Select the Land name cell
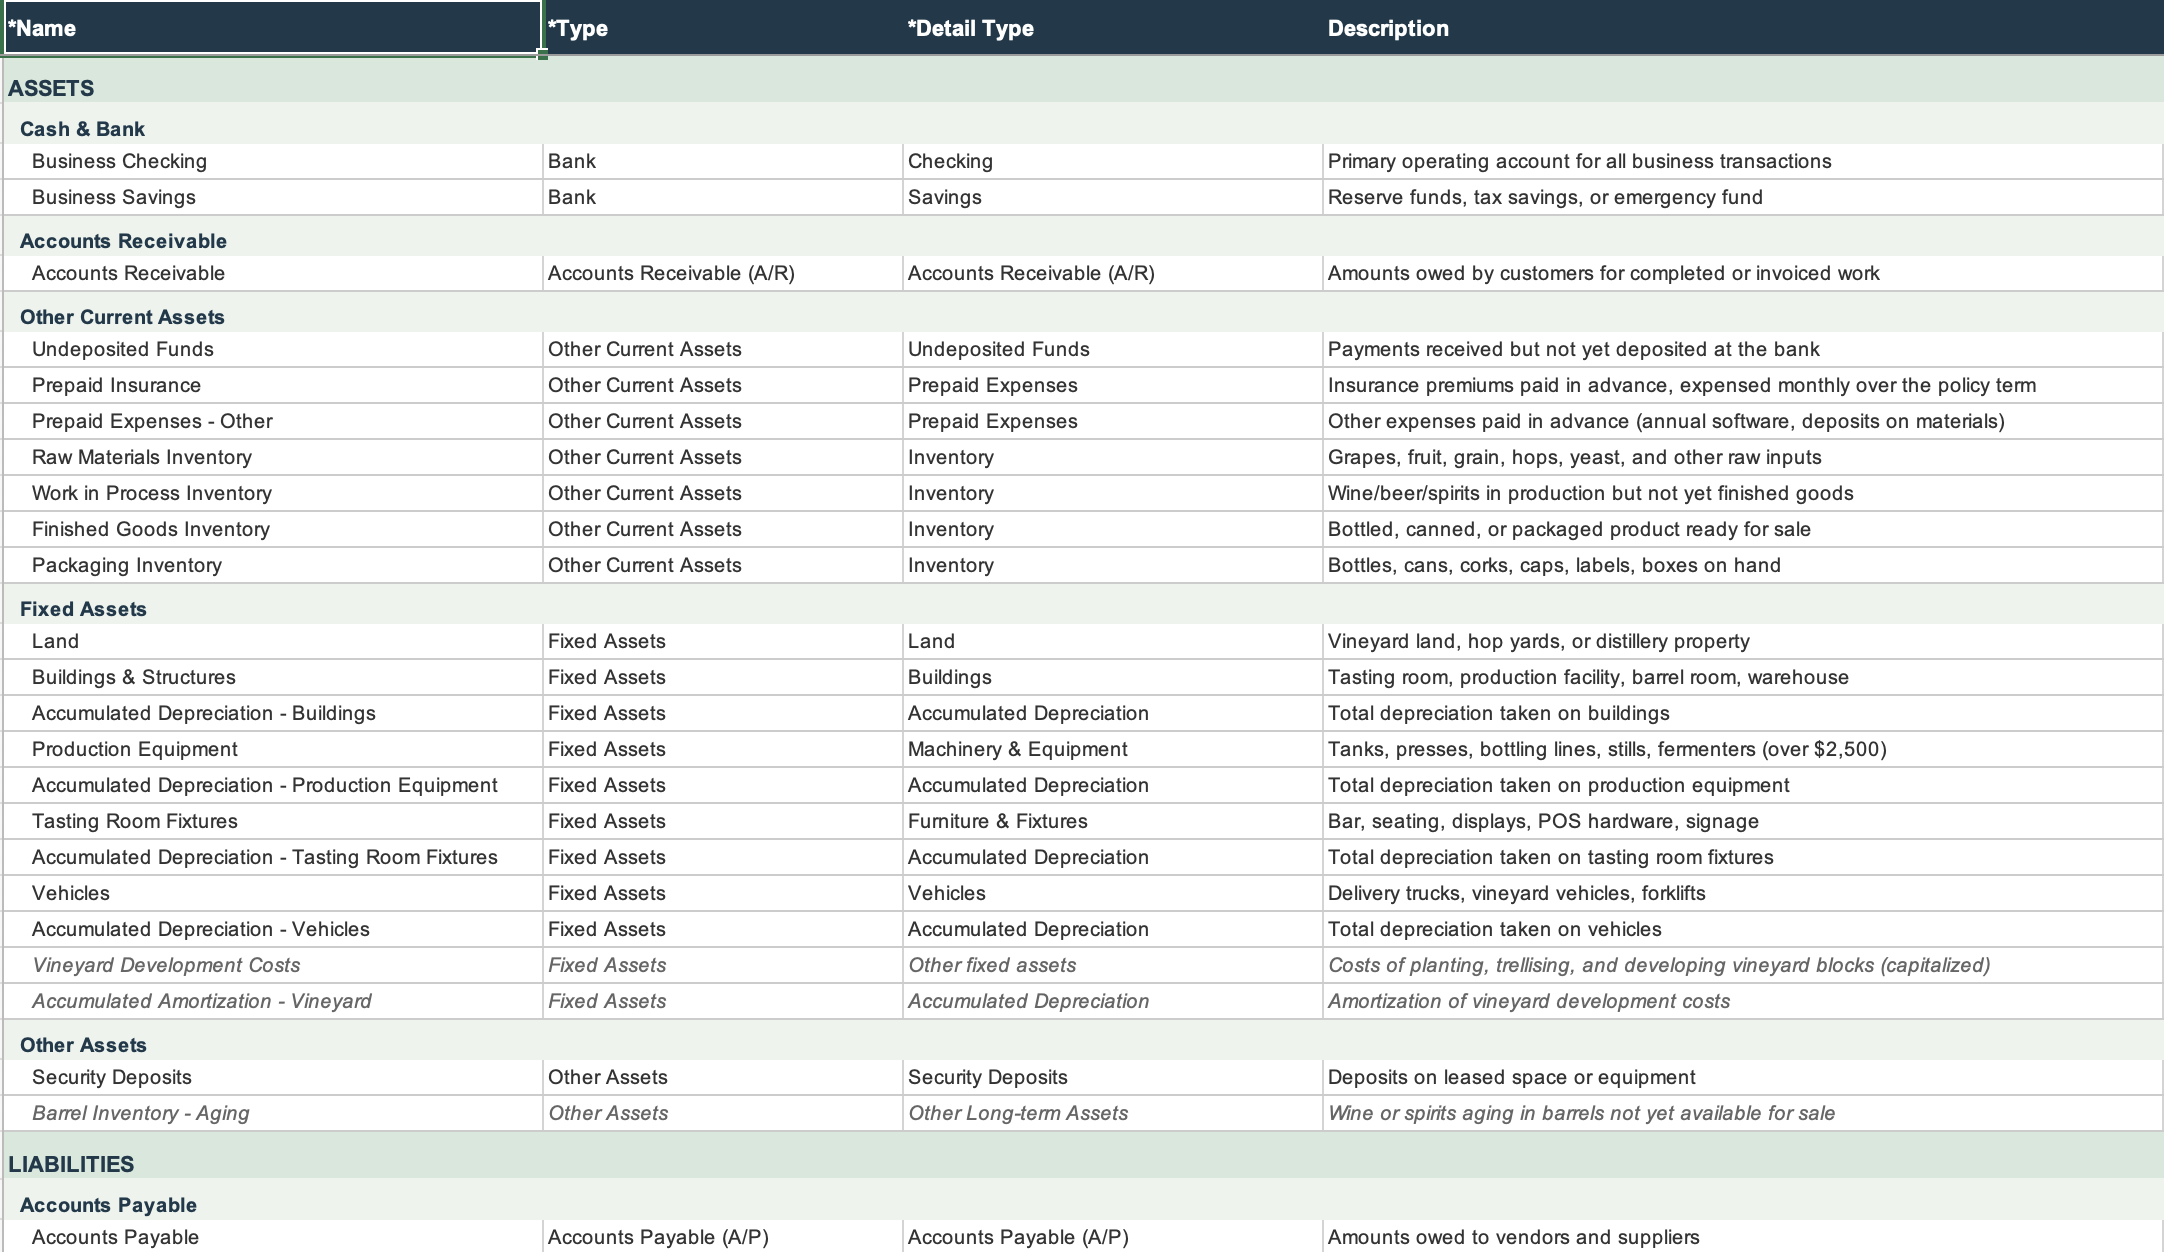2164x1252 pixels. [x=273, y=641]
